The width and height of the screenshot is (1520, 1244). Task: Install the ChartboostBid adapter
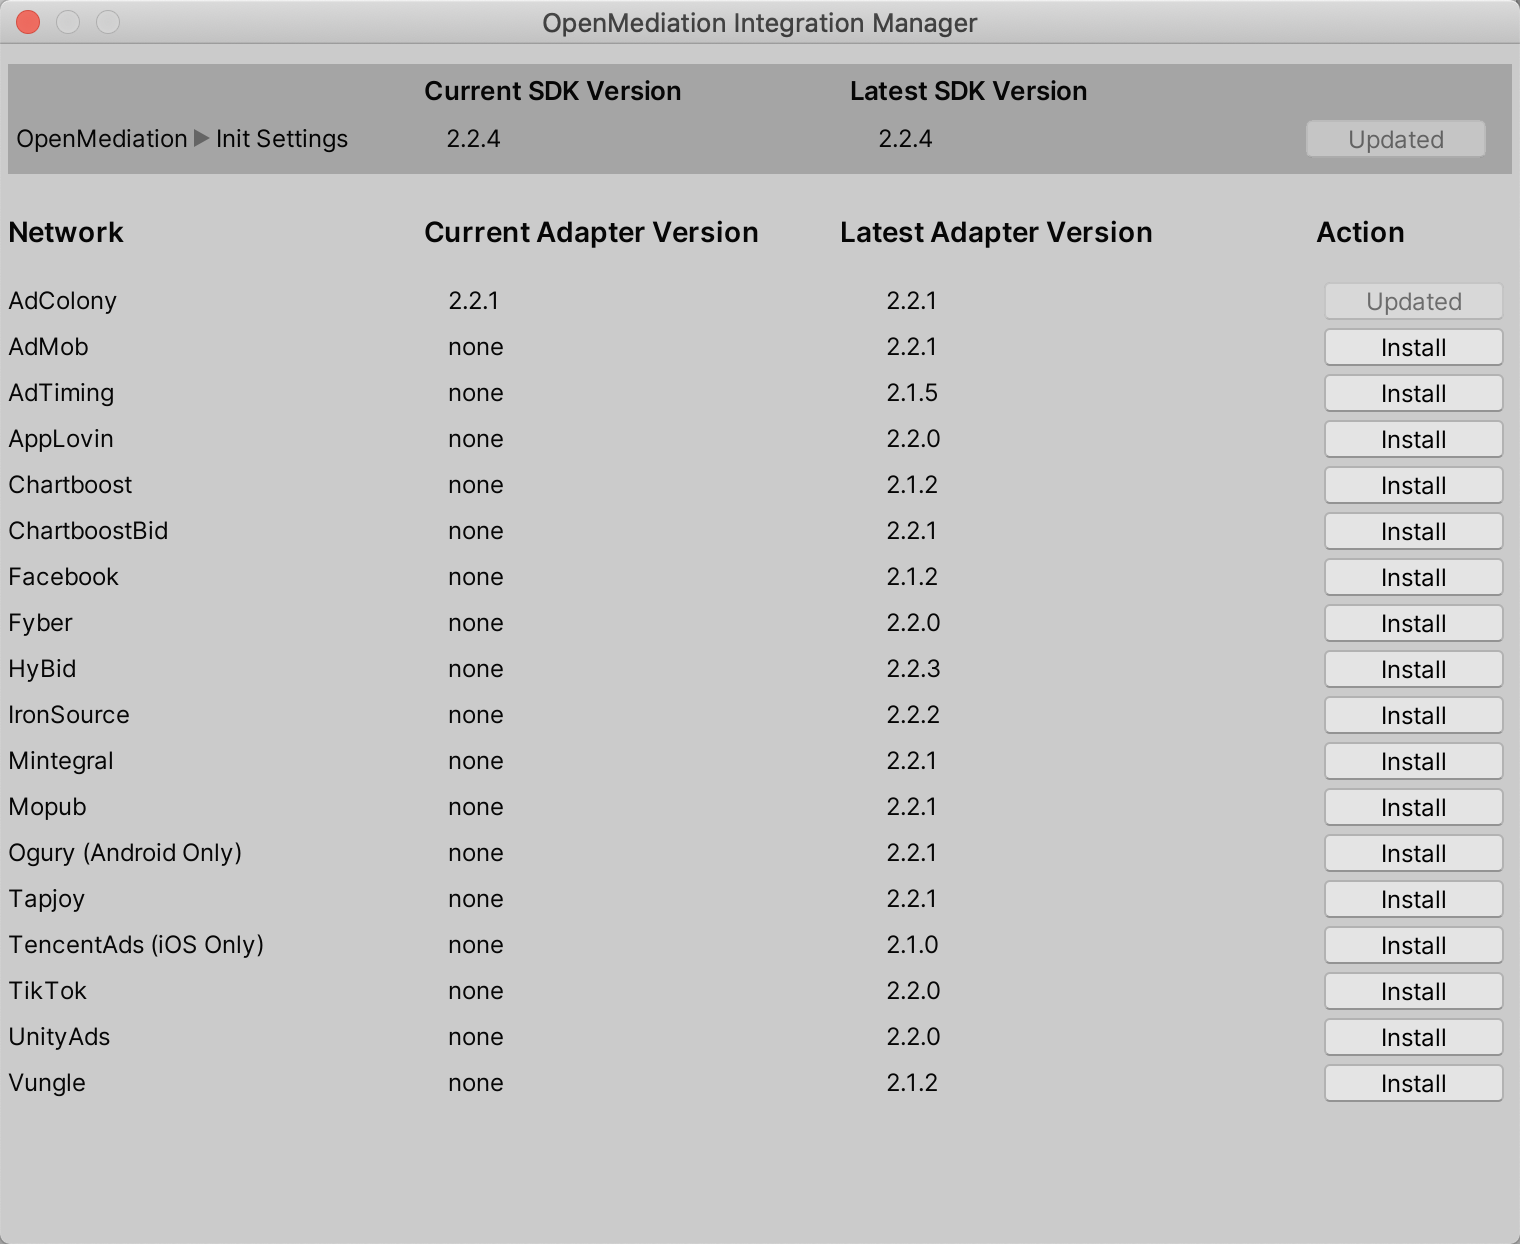1413,531
